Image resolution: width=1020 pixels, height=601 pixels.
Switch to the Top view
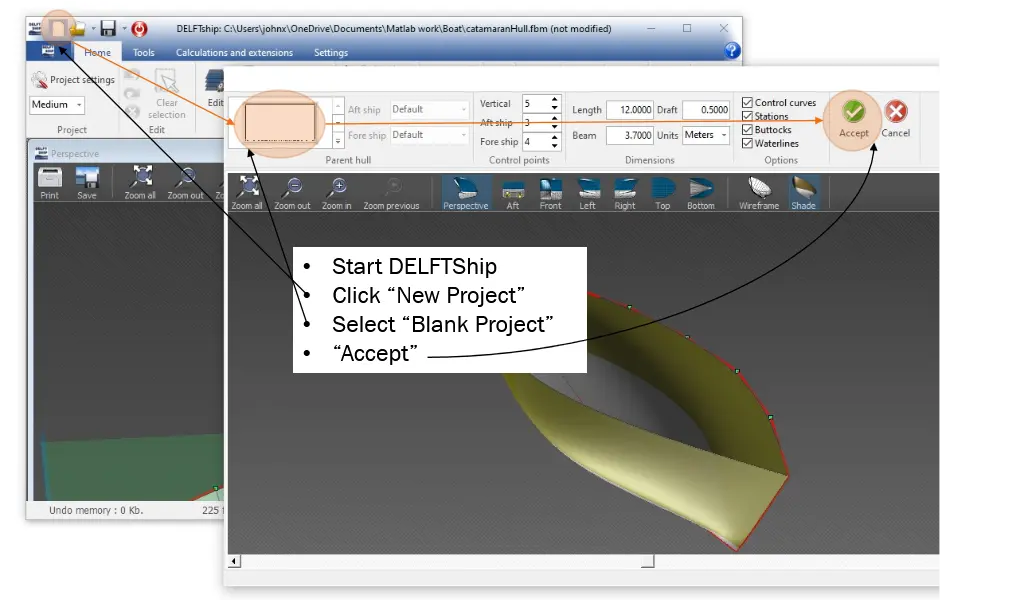662,193
